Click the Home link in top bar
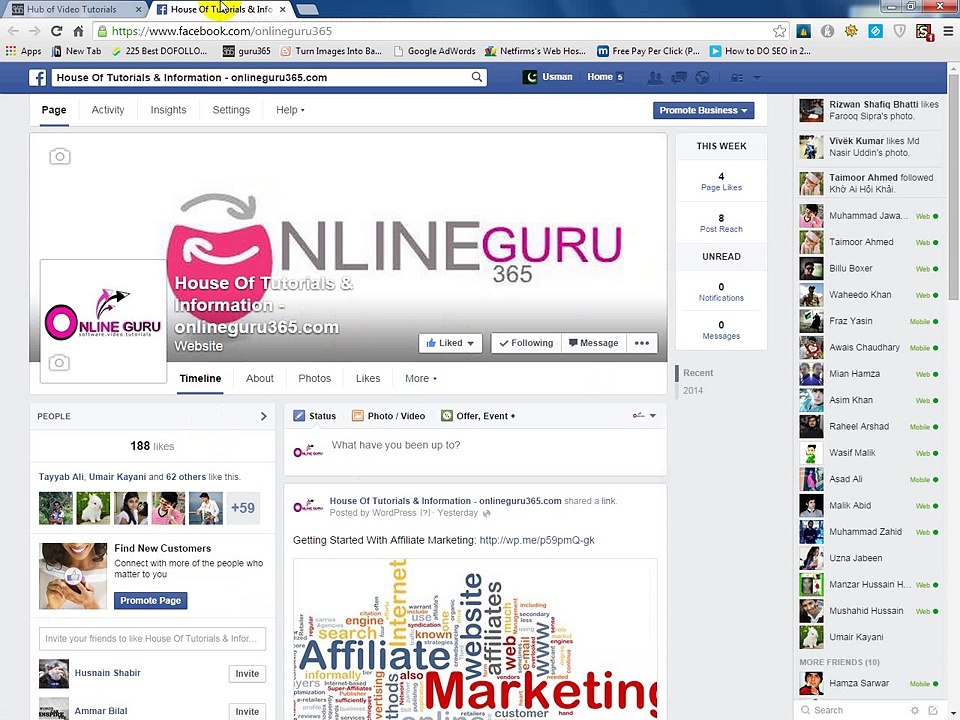This screenshot has width=960, height=720. click(x=599, y=77)
